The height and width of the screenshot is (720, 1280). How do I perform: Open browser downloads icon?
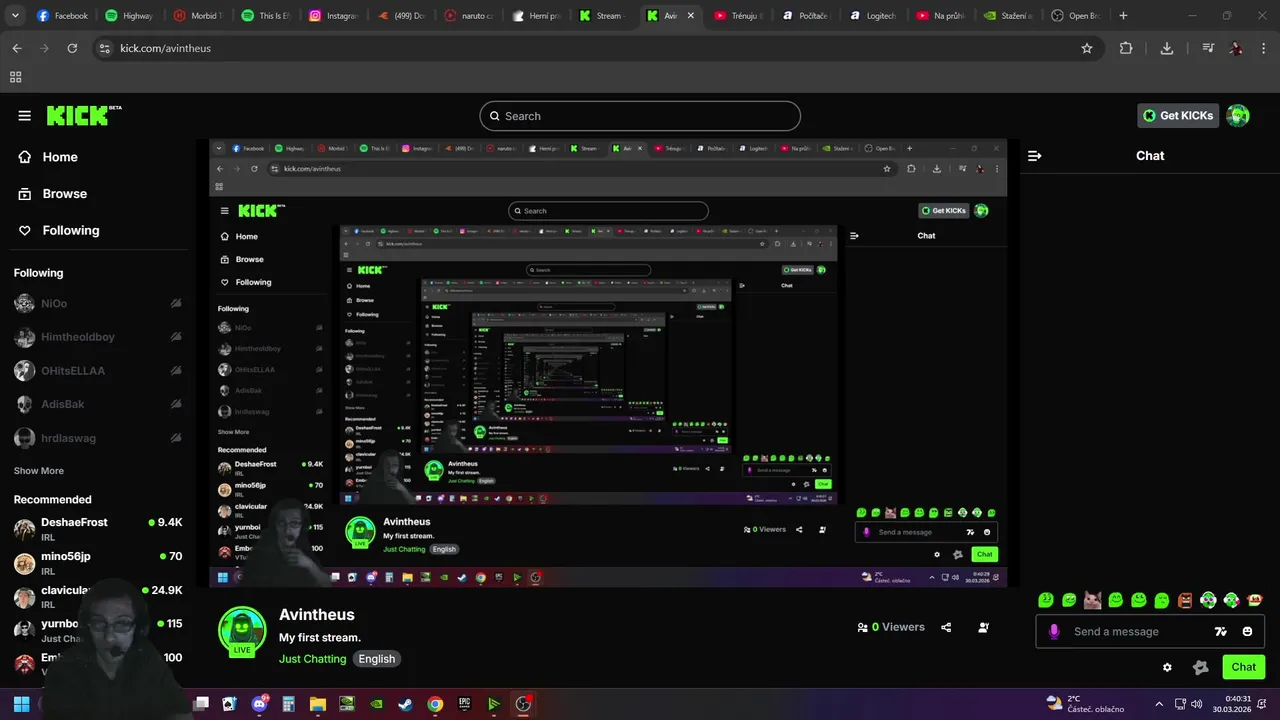(x=1167, y=48)
